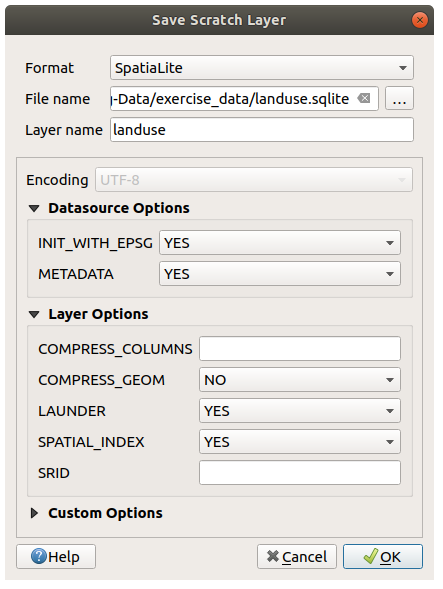This screenshot has height=589, width=443.
Task: Click into the File name path field
Action: 244,98
